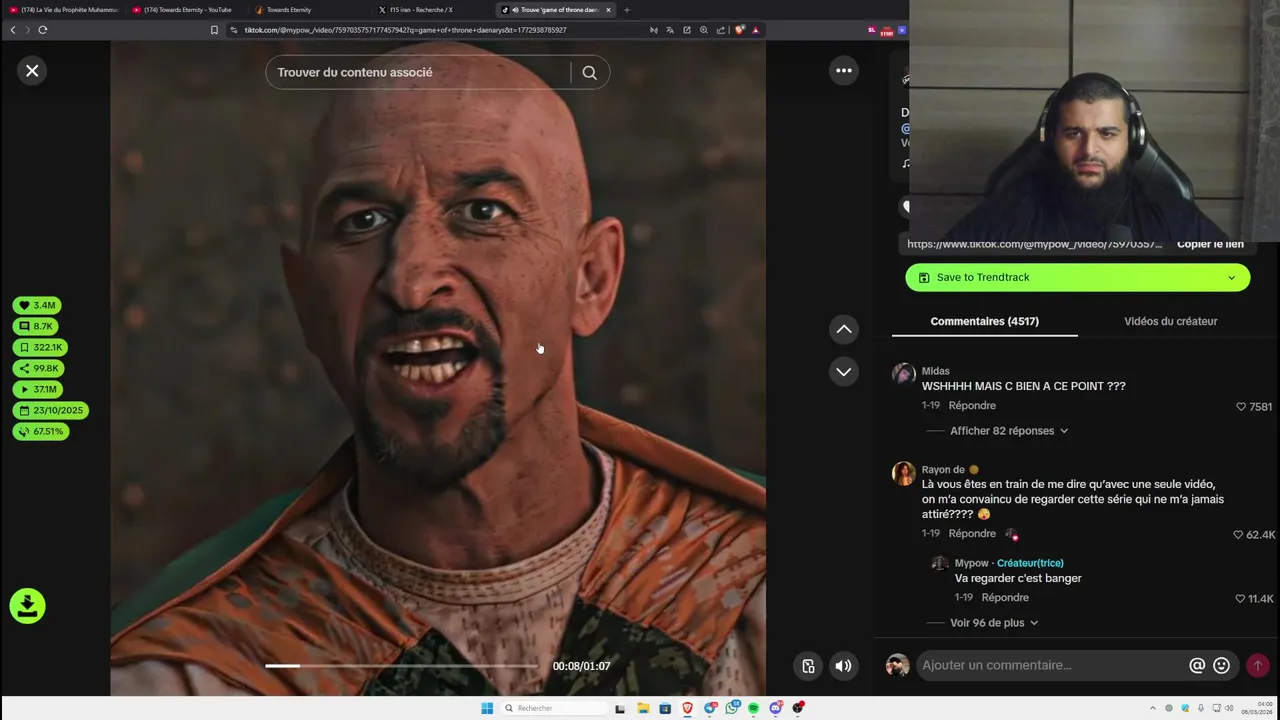Click 'Copier le lien' button
The image size is (1280, 720).
pos(1210,244)
